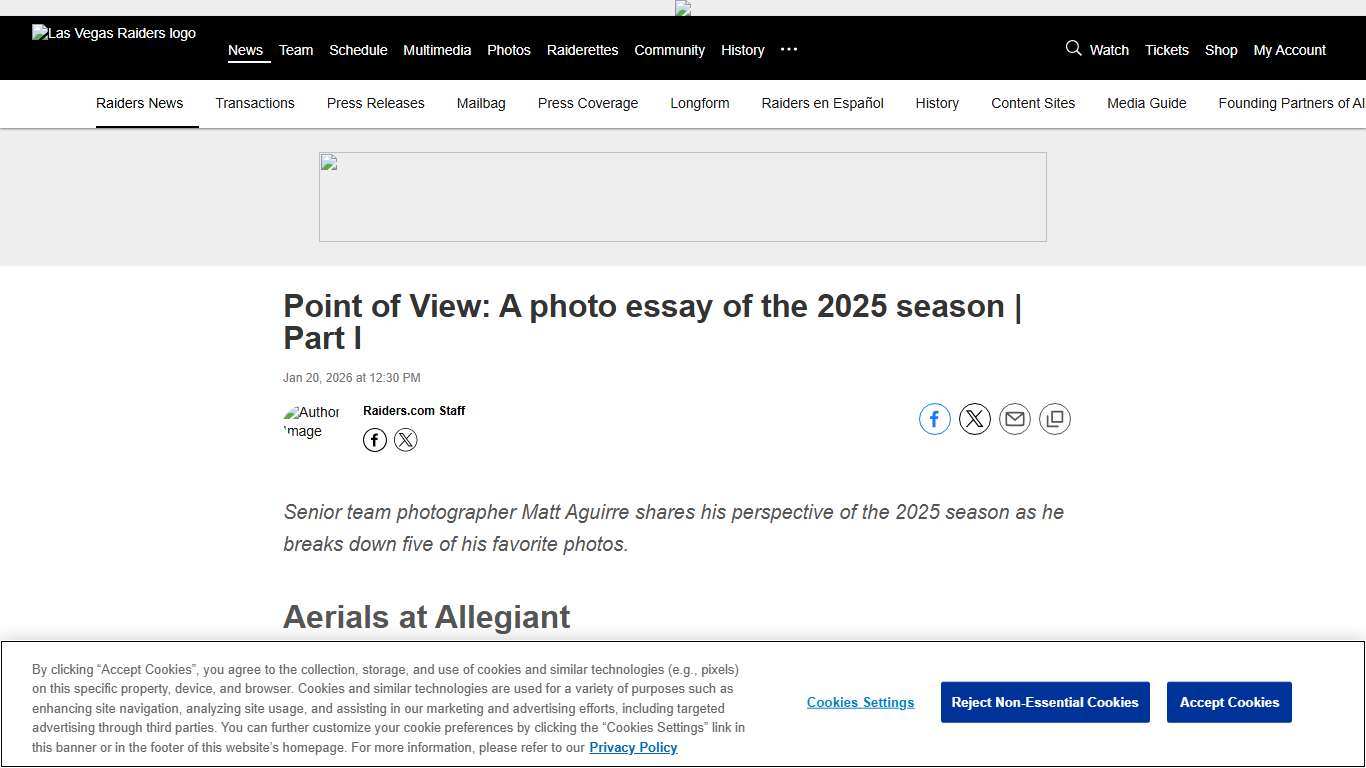Open the site search magnifier icon

[1073, 48]
